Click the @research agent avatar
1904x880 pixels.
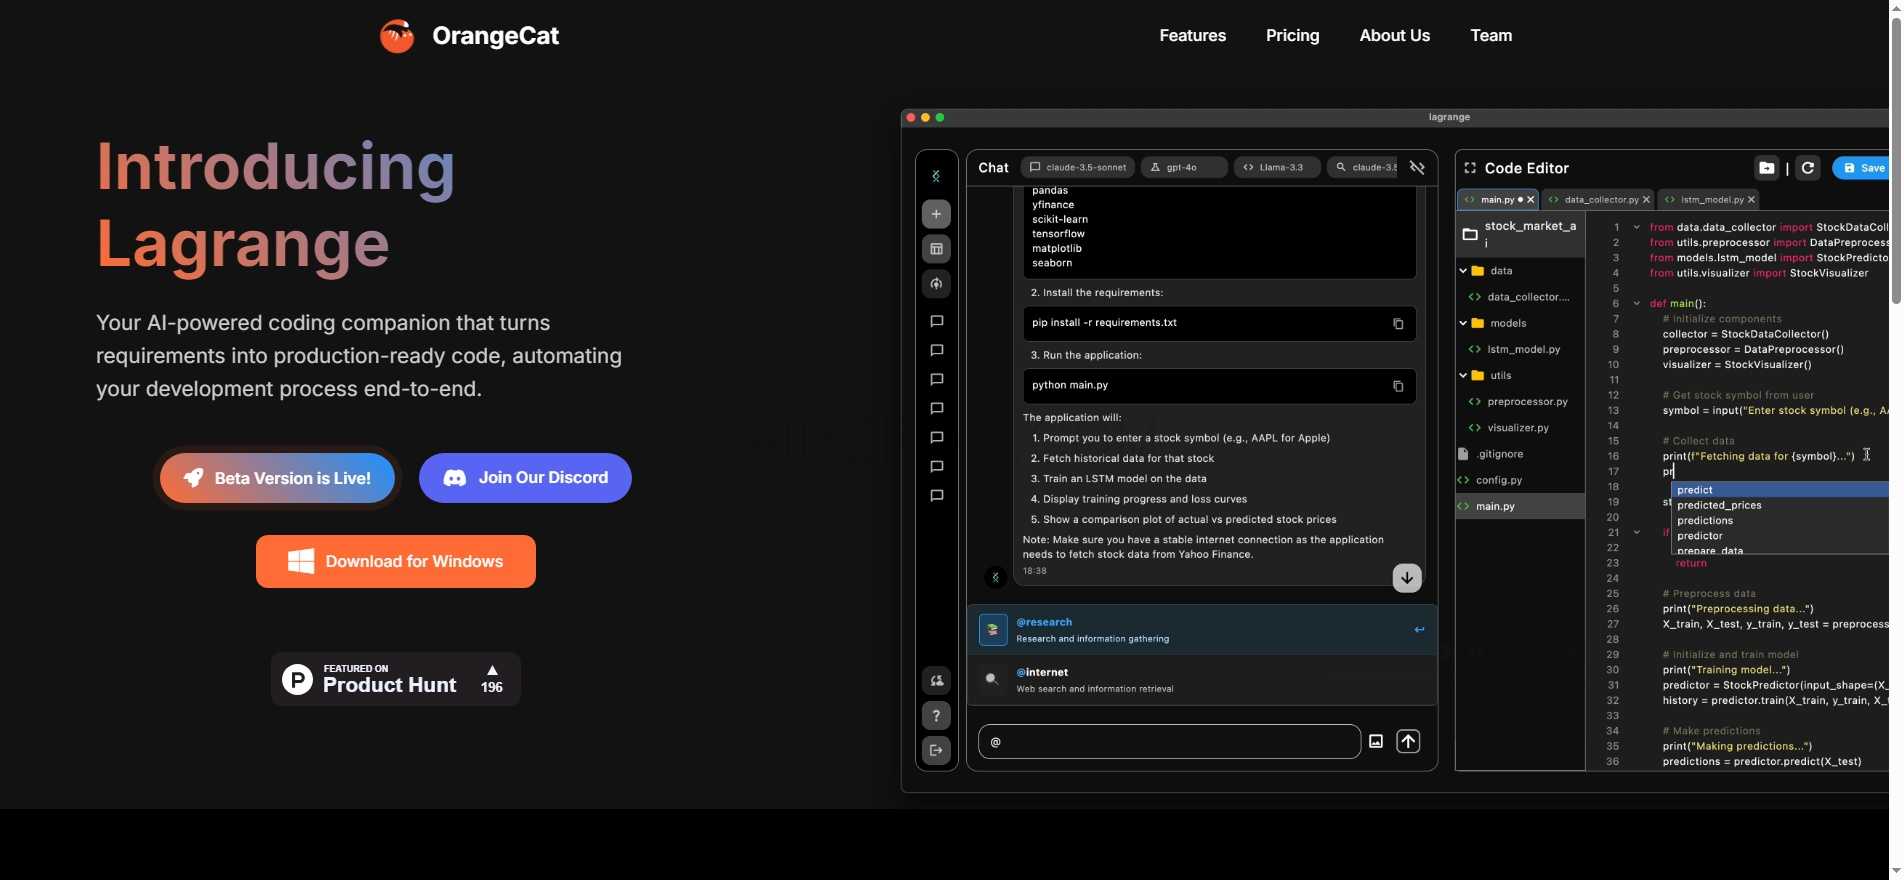[993, 630]
